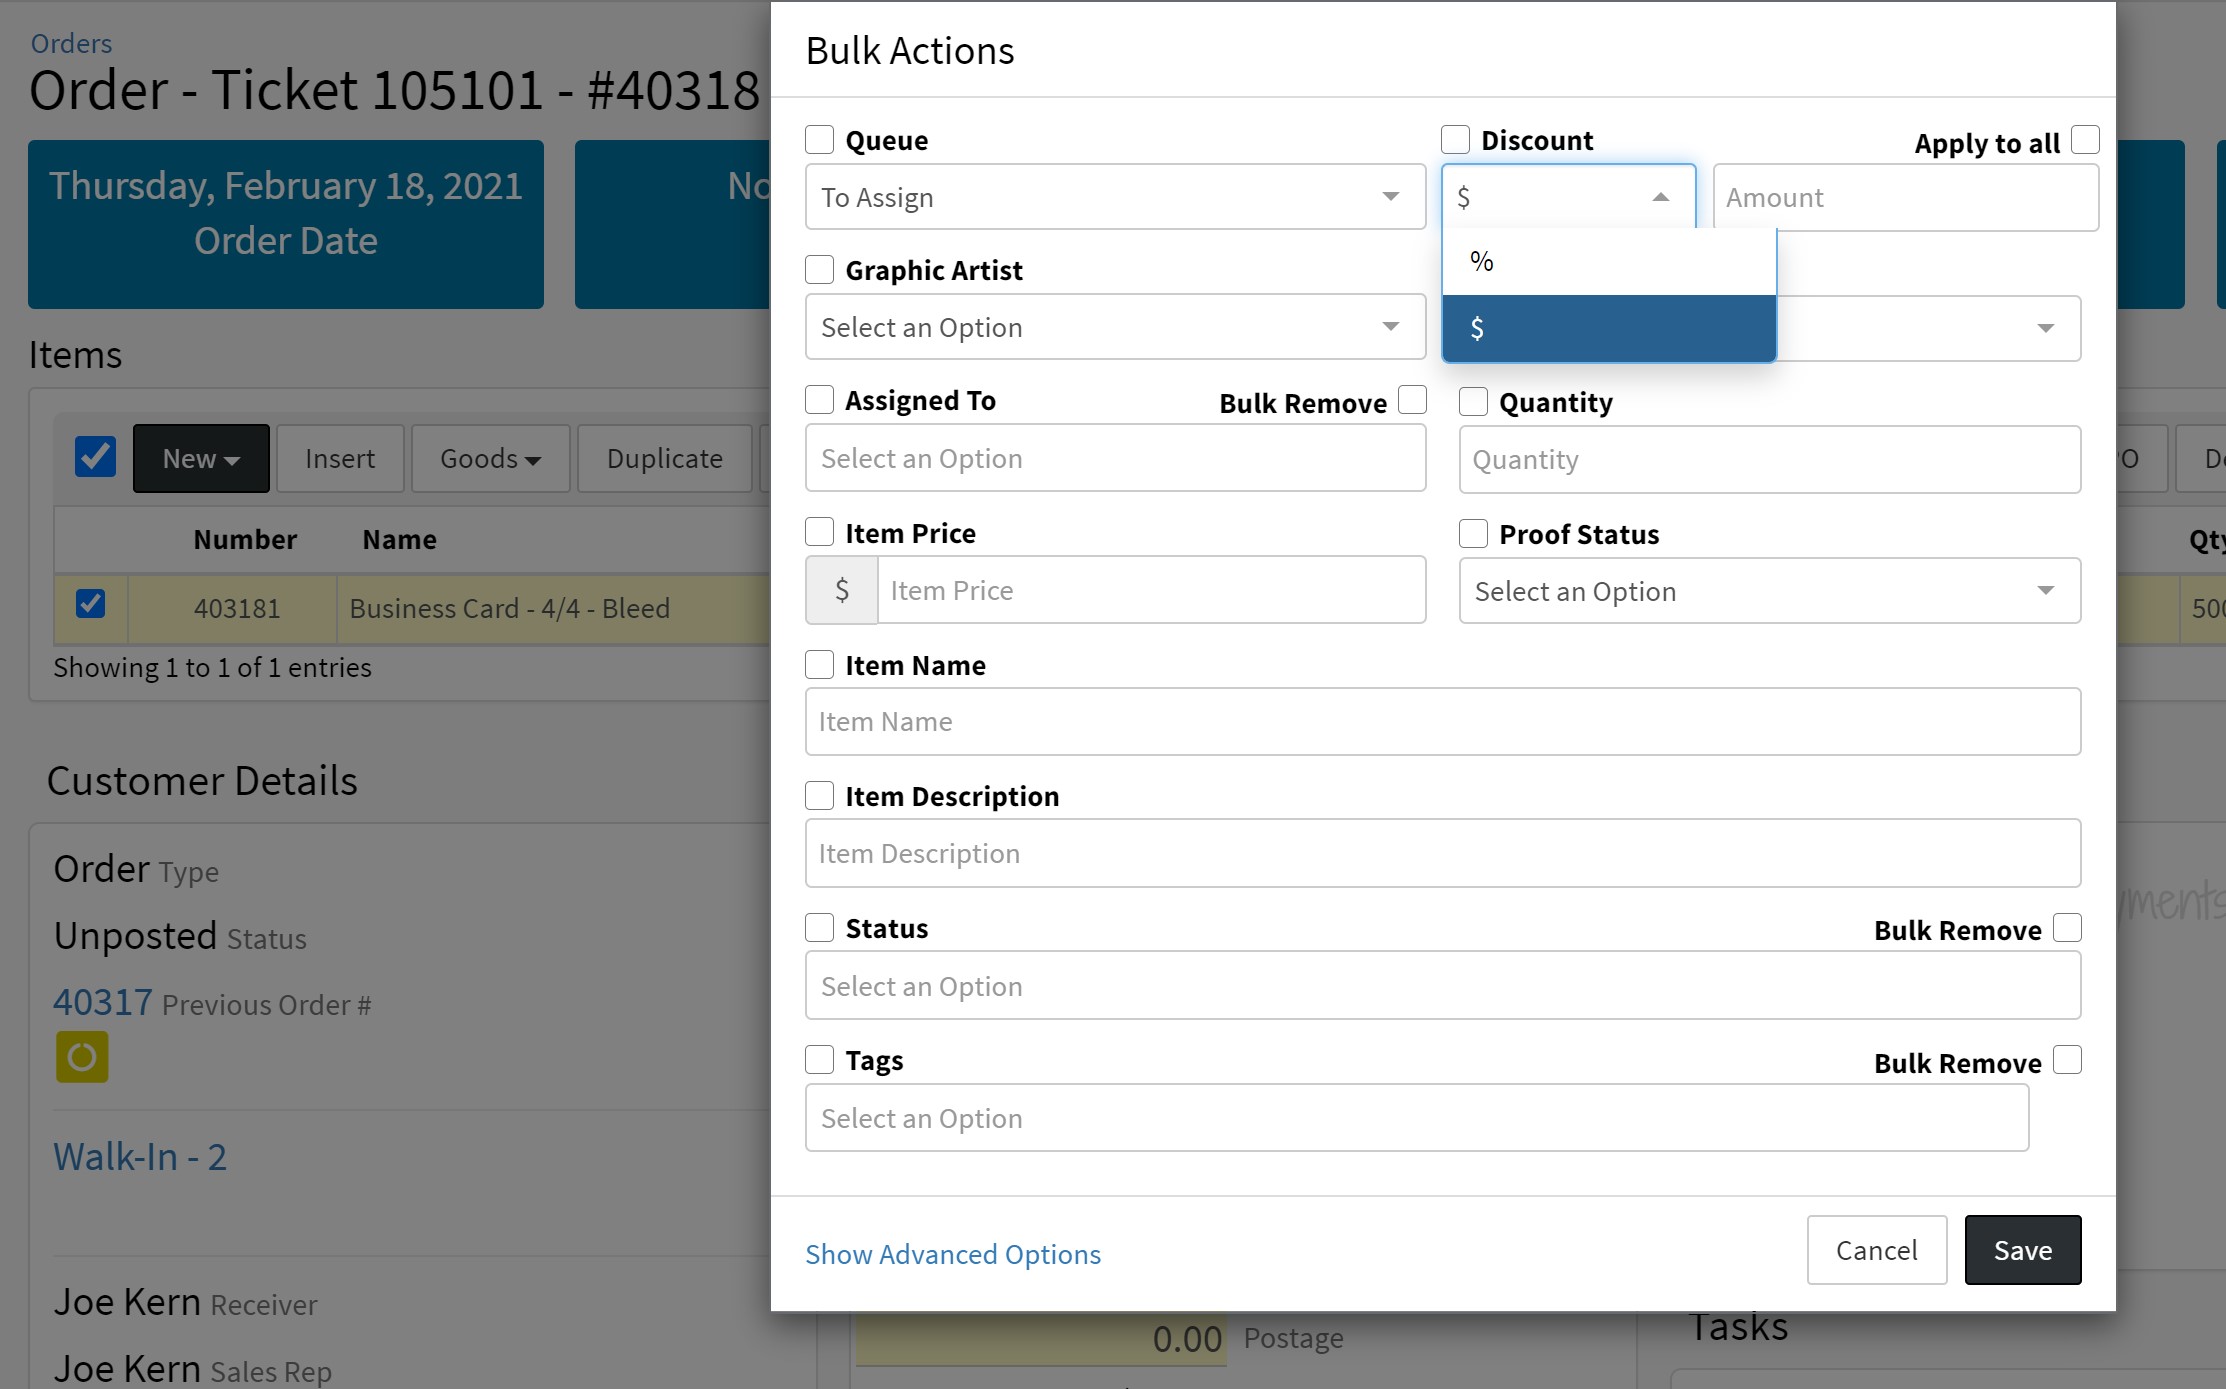The height and width of the screenshot is (1389, 2226).
Task: Click the yellow circular reorder icon
Action: (82, 1057)
